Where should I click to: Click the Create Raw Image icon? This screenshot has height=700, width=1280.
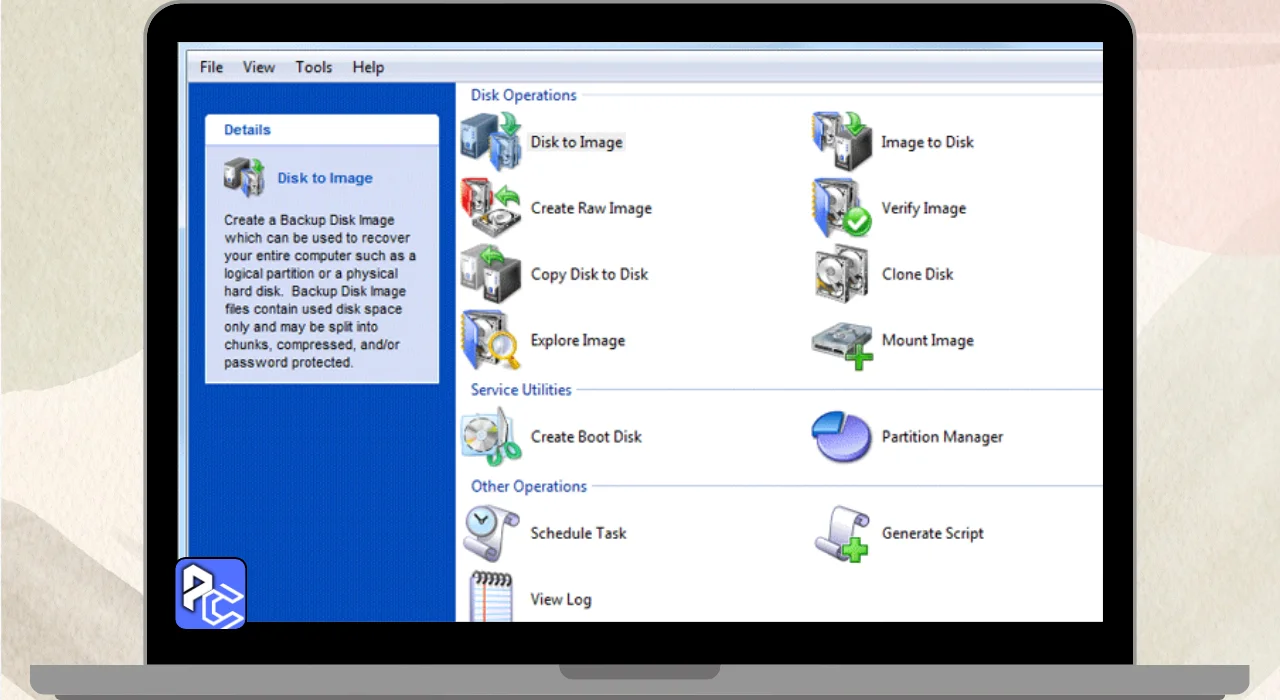(491, 207)
